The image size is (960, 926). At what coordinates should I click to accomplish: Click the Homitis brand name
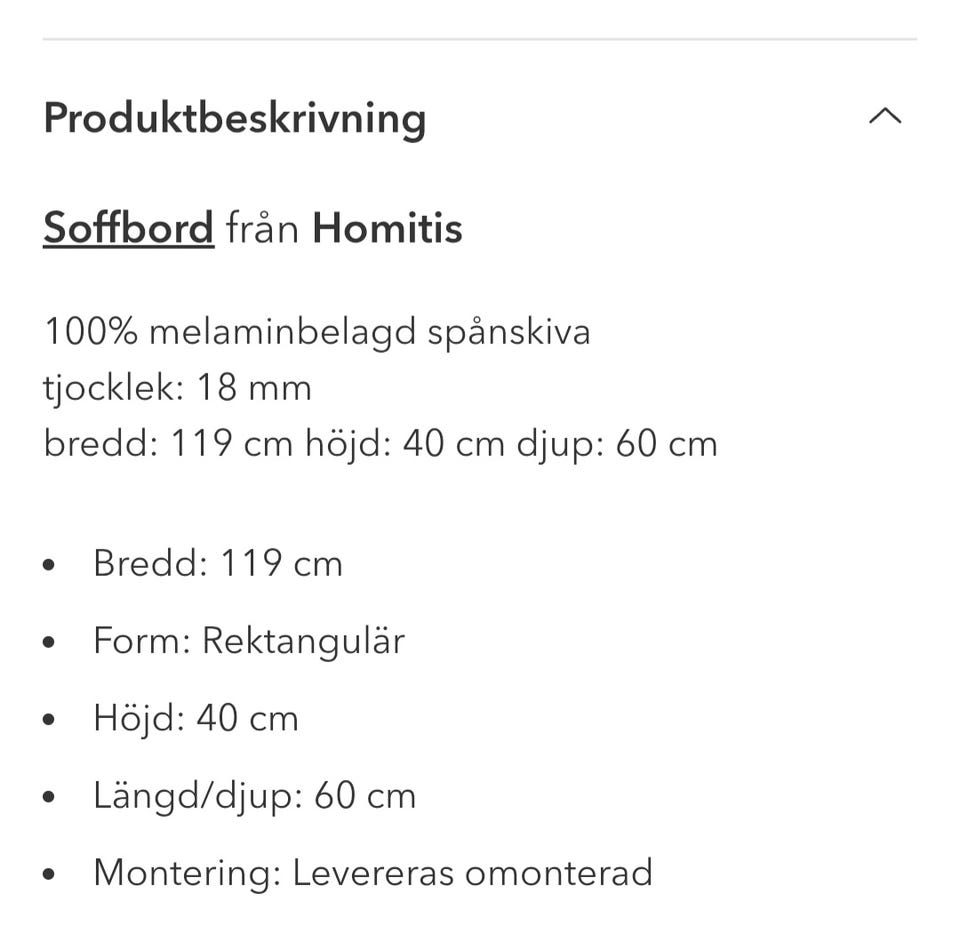pos(387,228)
